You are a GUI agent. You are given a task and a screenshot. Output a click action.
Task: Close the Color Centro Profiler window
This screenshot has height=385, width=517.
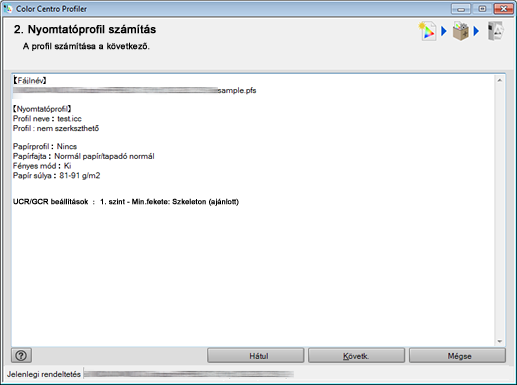503,9
